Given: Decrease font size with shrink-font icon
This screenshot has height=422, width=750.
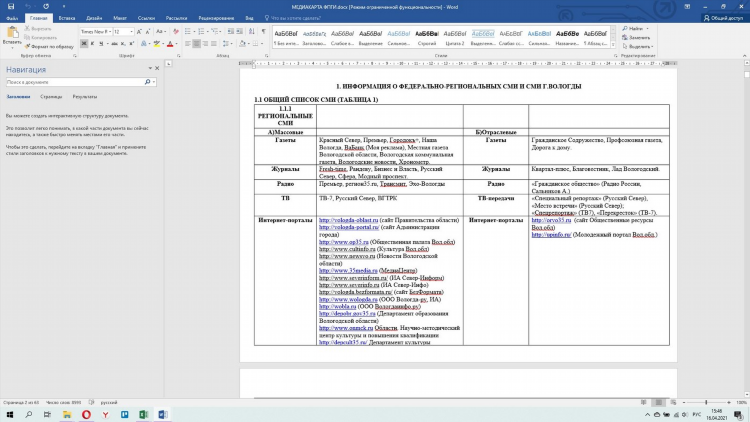Looking at the screenshot, I should 148,32.
